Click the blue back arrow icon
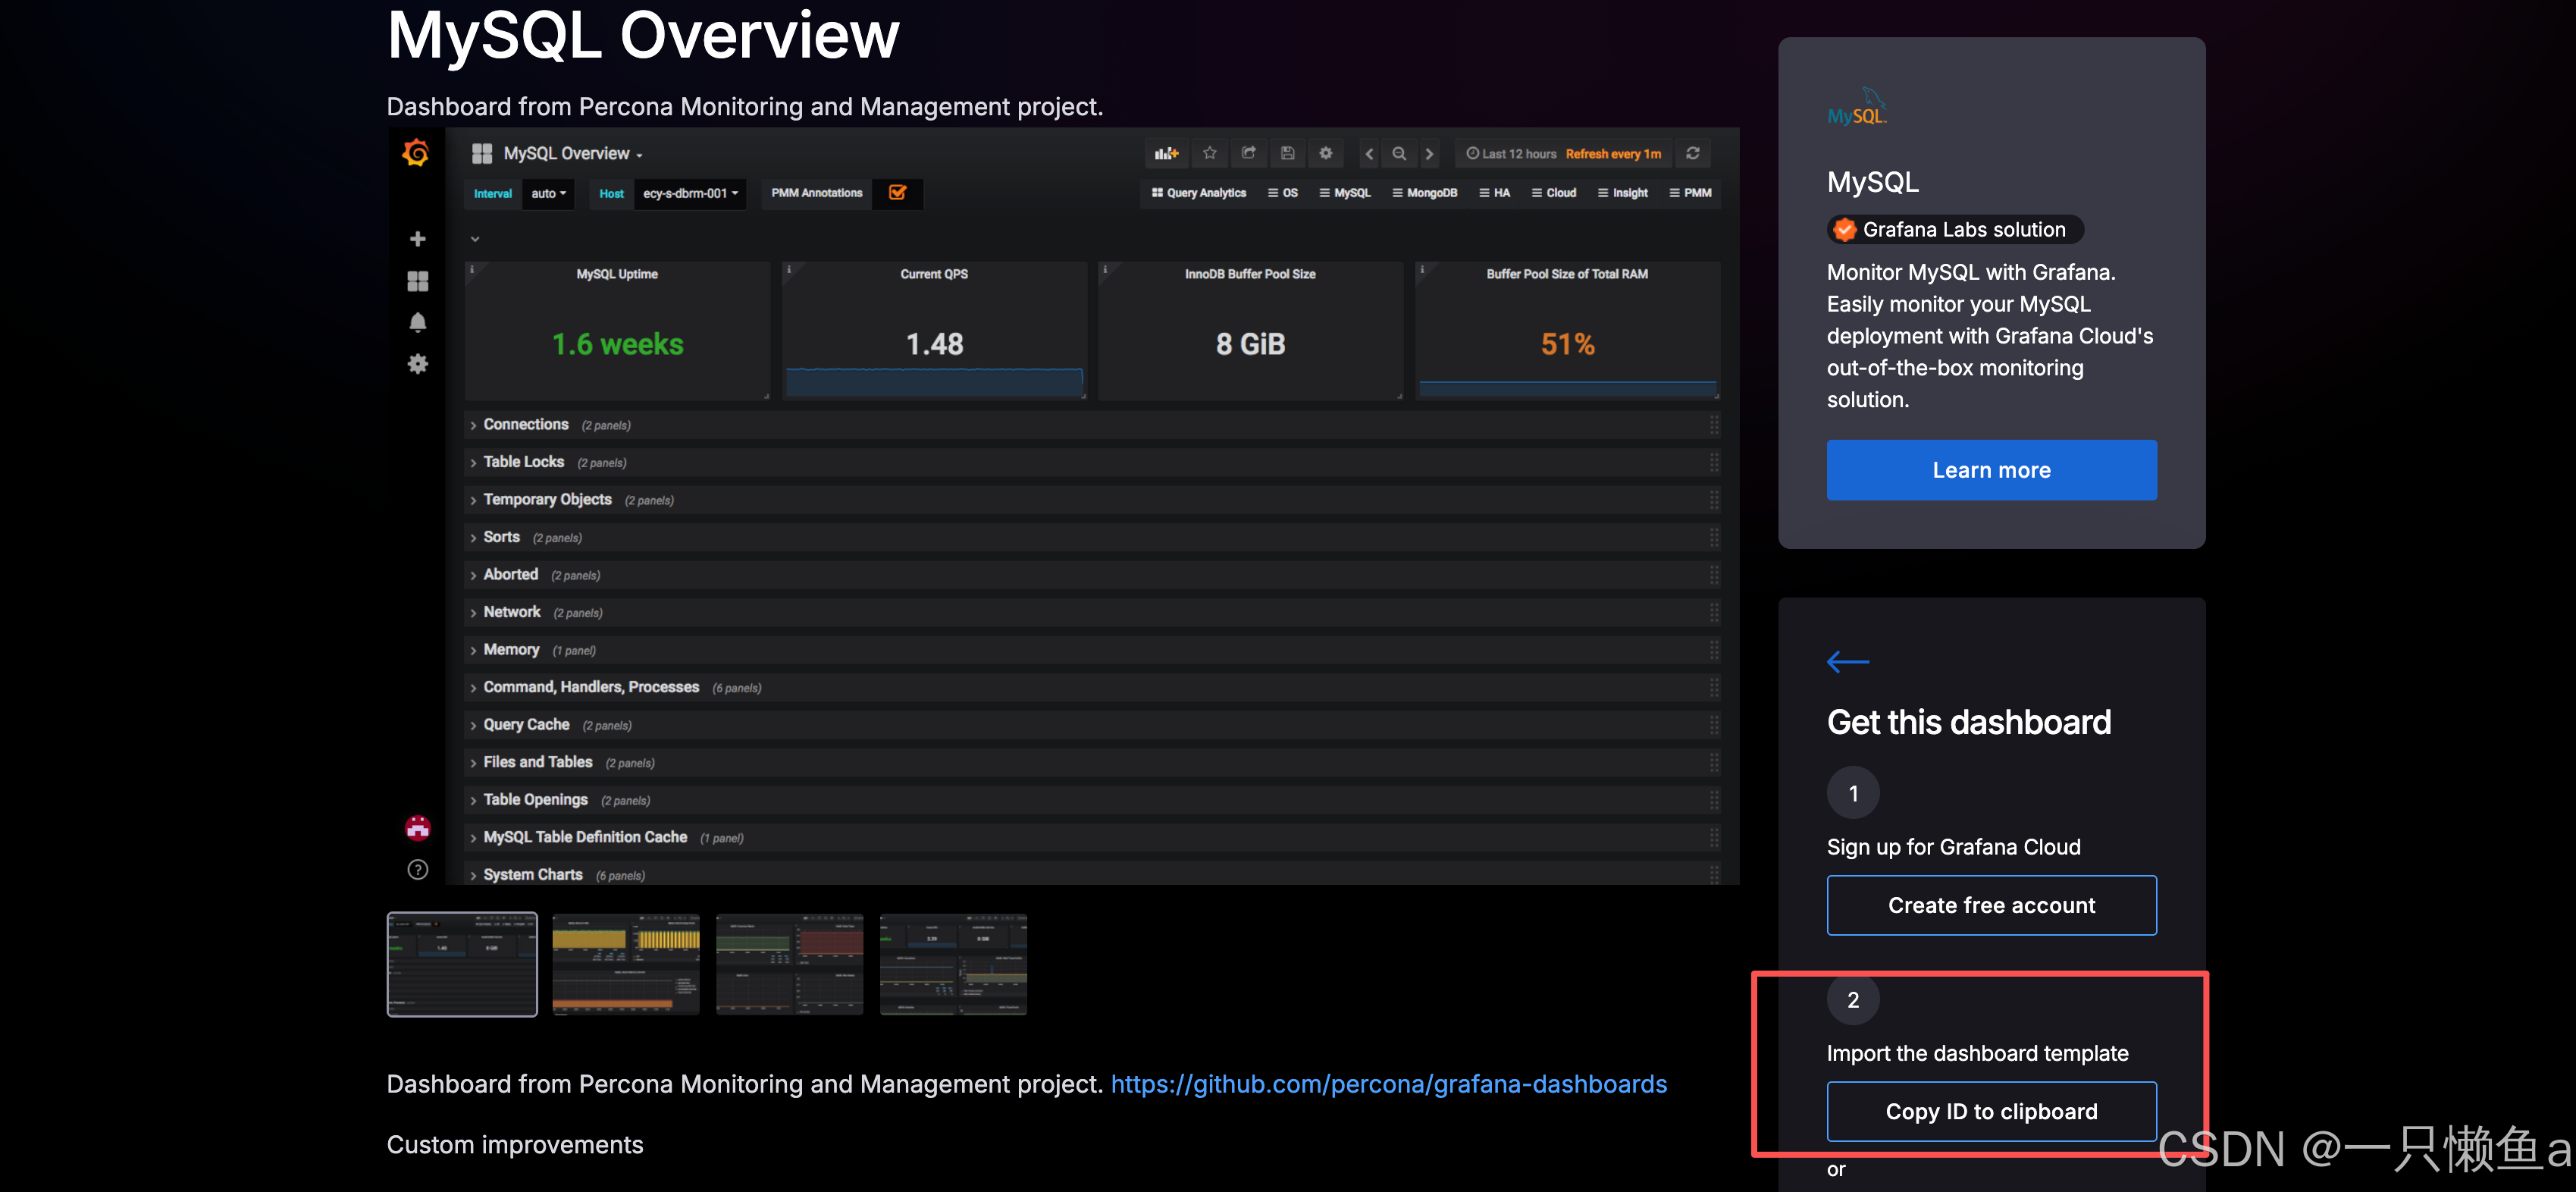 (1847, 662)
